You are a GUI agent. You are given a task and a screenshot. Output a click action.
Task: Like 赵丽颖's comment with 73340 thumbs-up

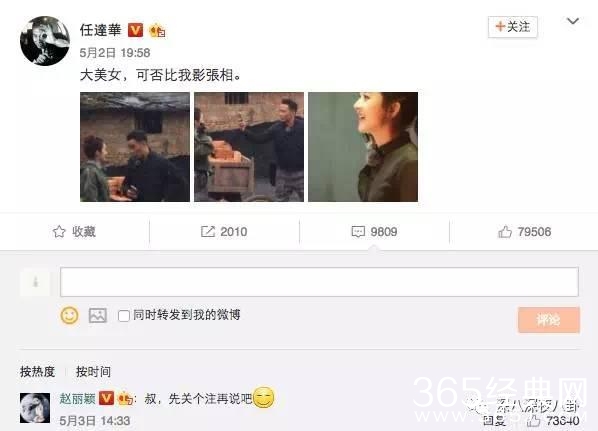click(534, 421)
